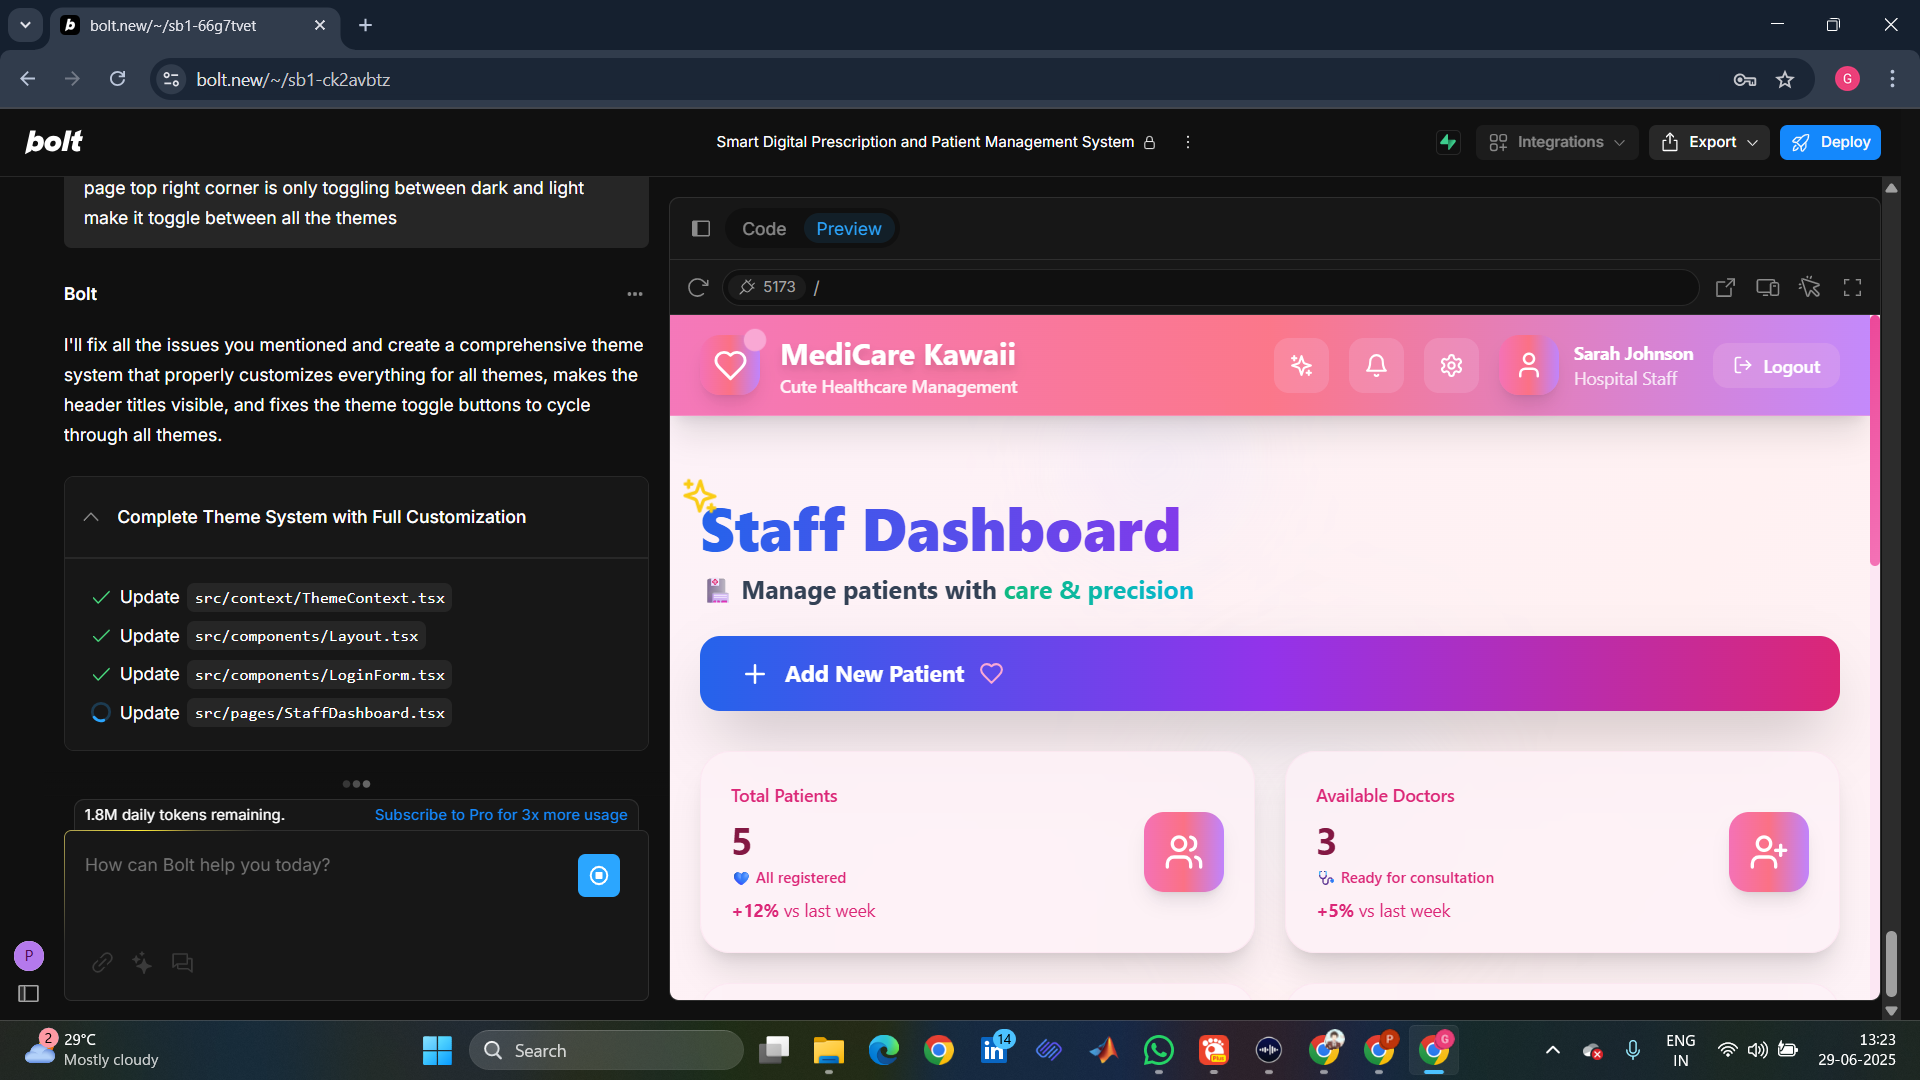
Task: Toggle responsive device preview mode
Action: pos(1767,288)
